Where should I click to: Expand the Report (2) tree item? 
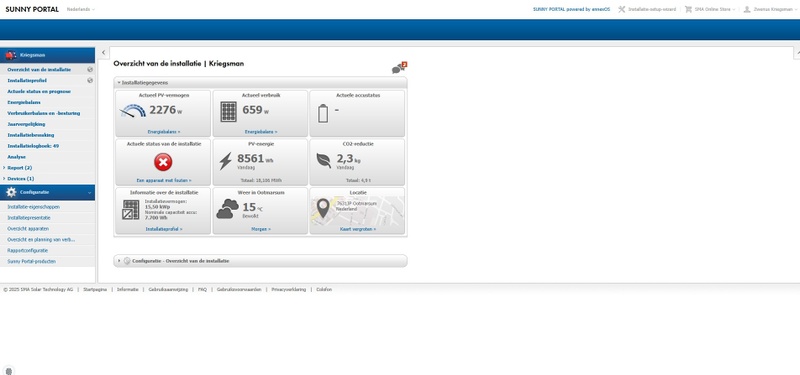[5, 168]
